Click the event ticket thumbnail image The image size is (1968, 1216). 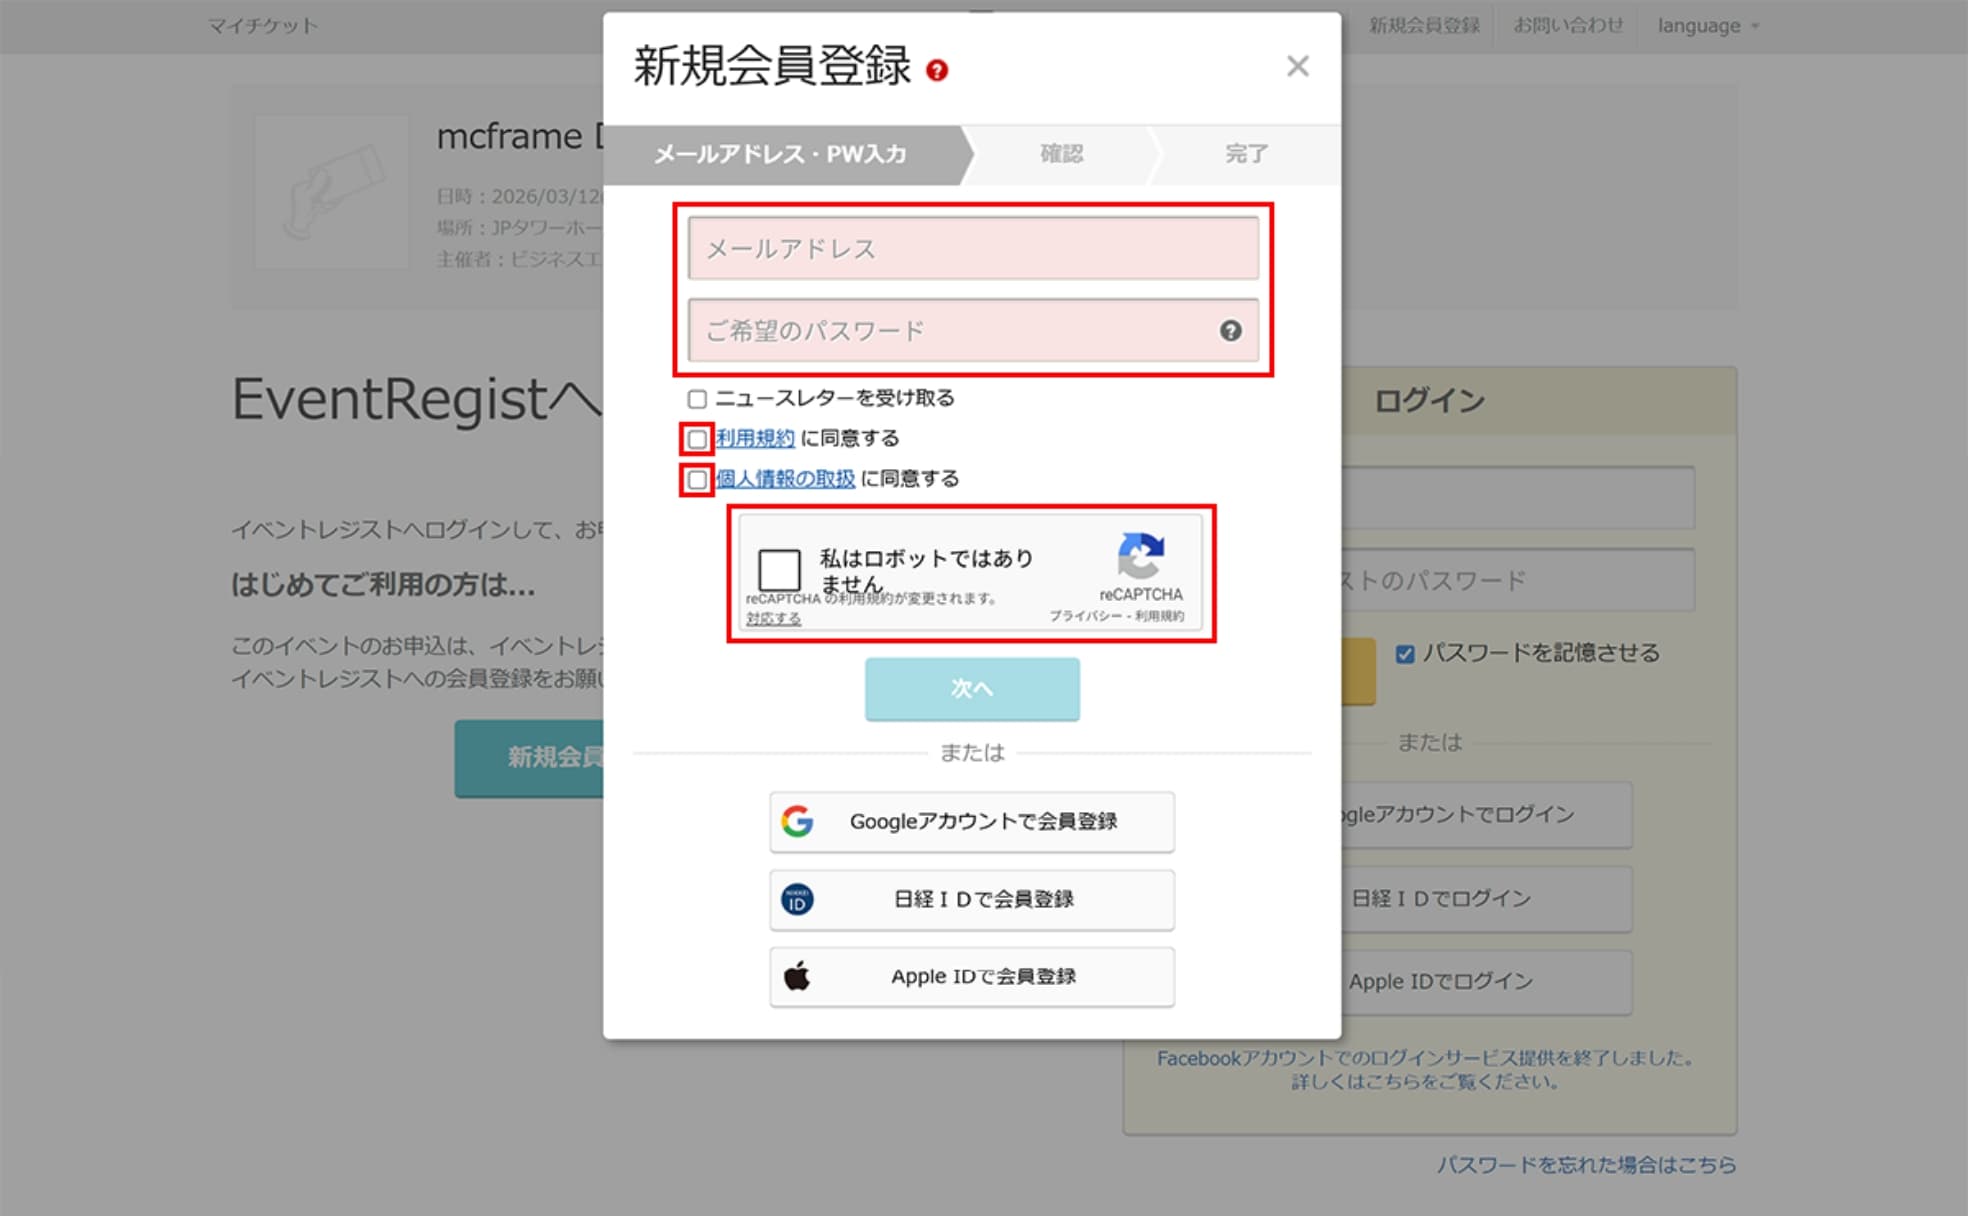tap(331, 192)
